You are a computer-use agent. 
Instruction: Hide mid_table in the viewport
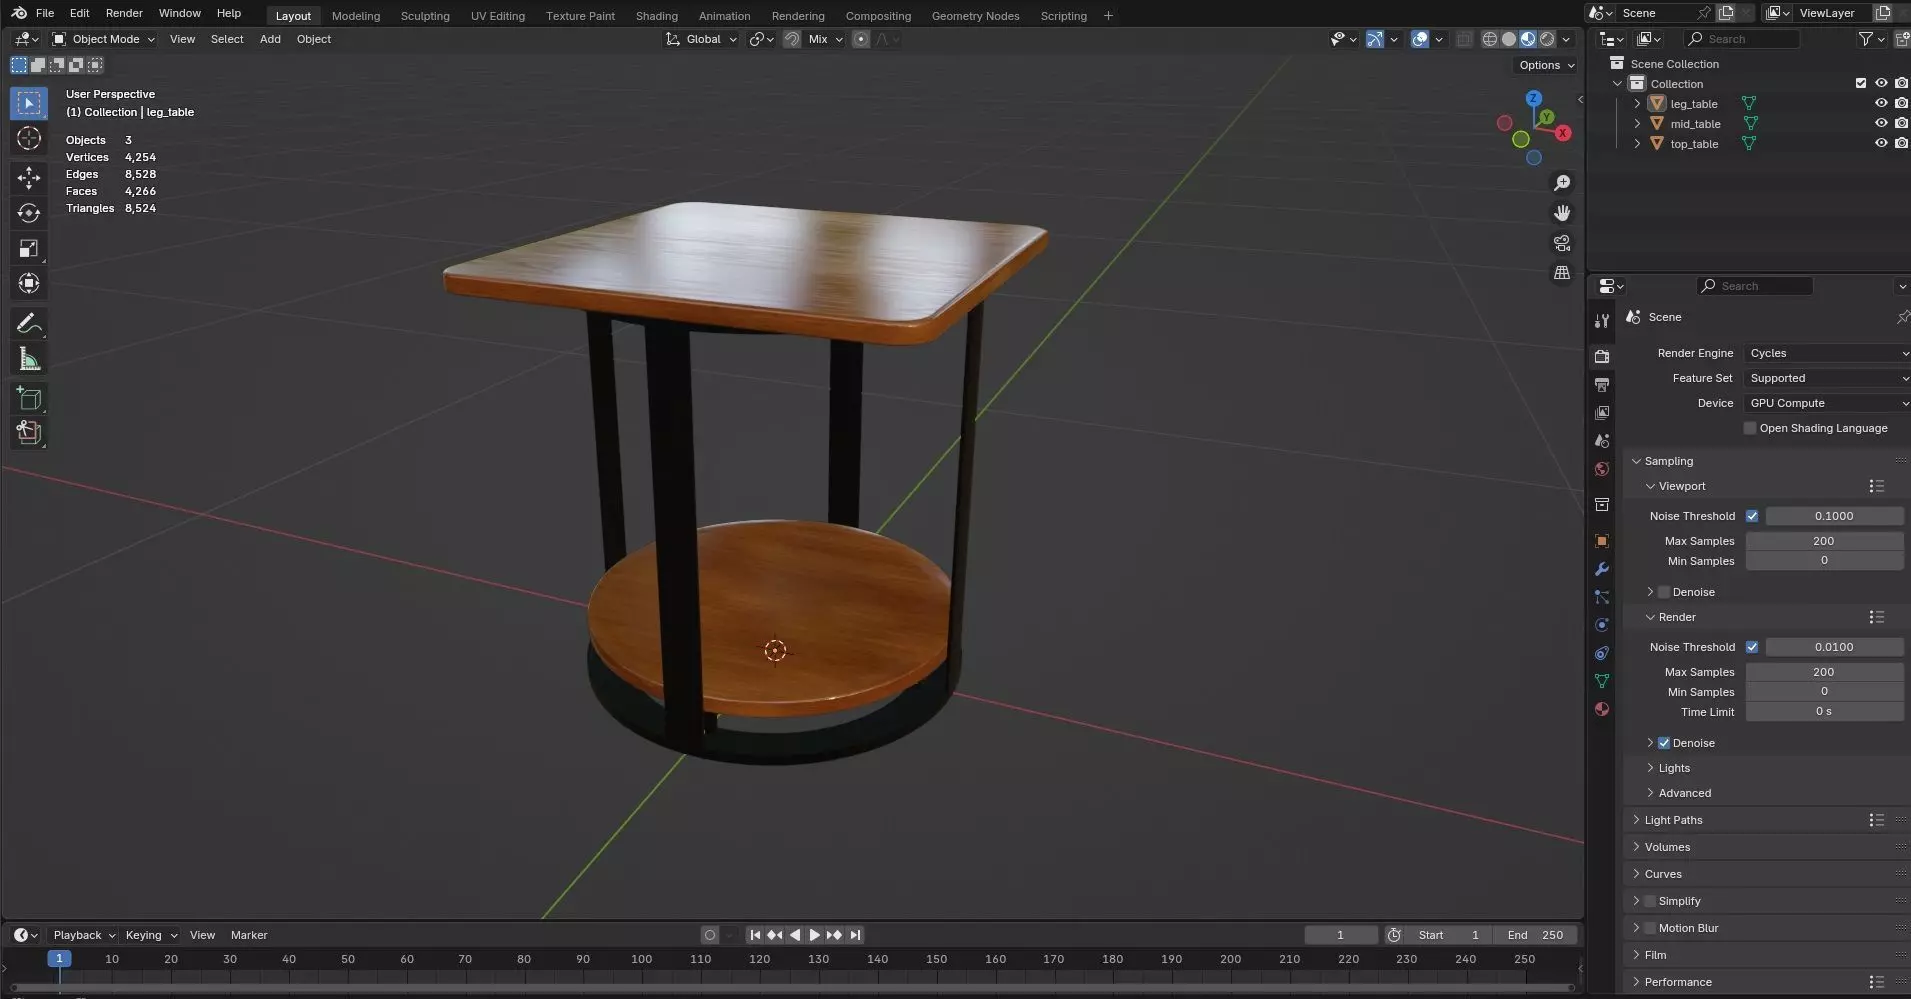(1881, 123)
